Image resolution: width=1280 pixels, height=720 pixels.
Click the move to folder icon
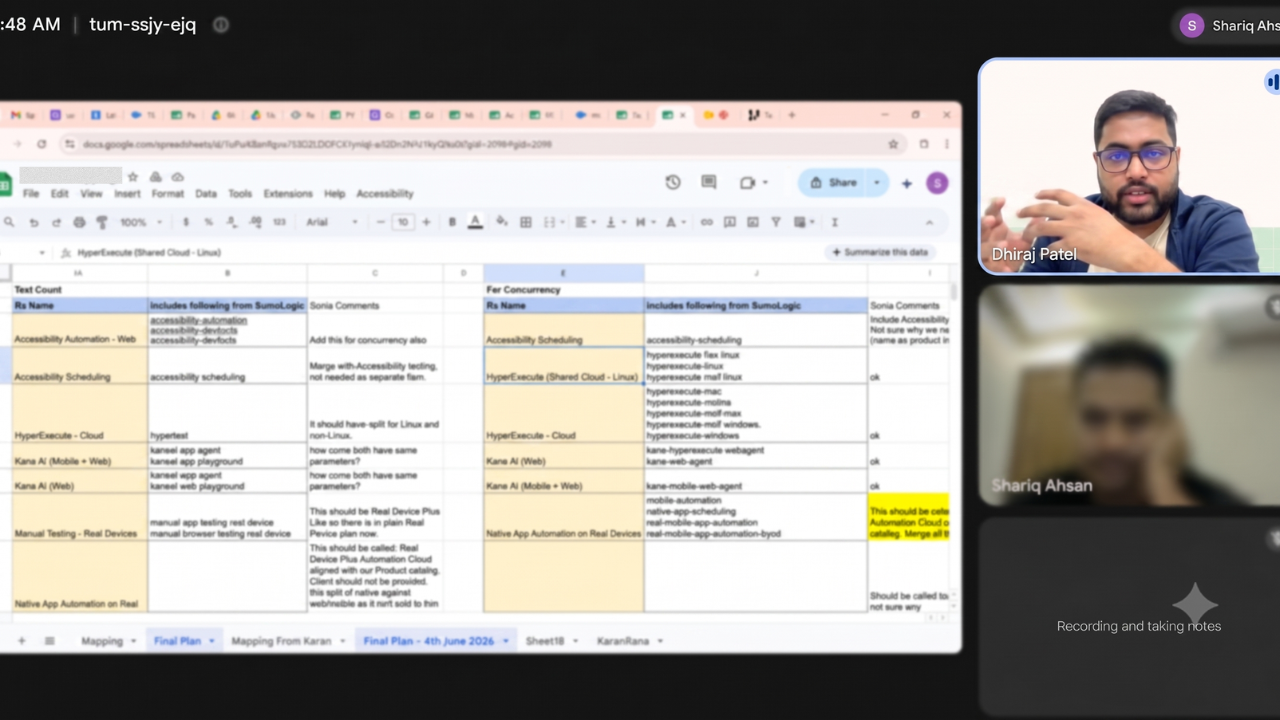155,177
